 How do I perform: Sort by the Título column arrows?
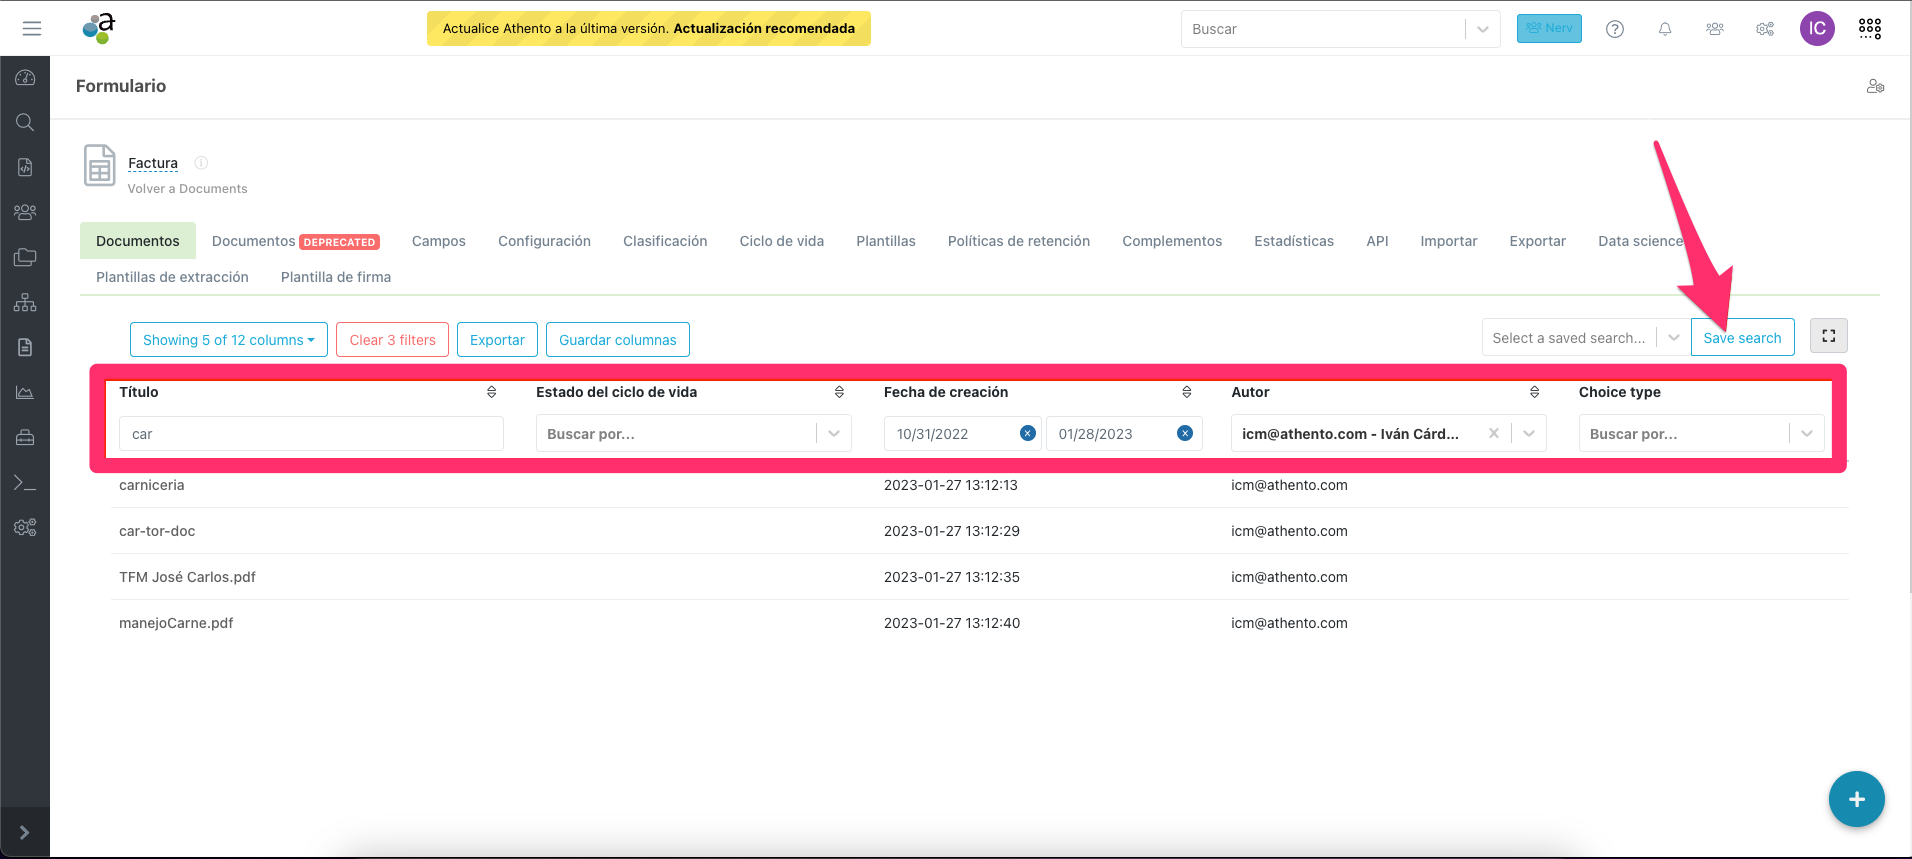click(x=492, y=392)
